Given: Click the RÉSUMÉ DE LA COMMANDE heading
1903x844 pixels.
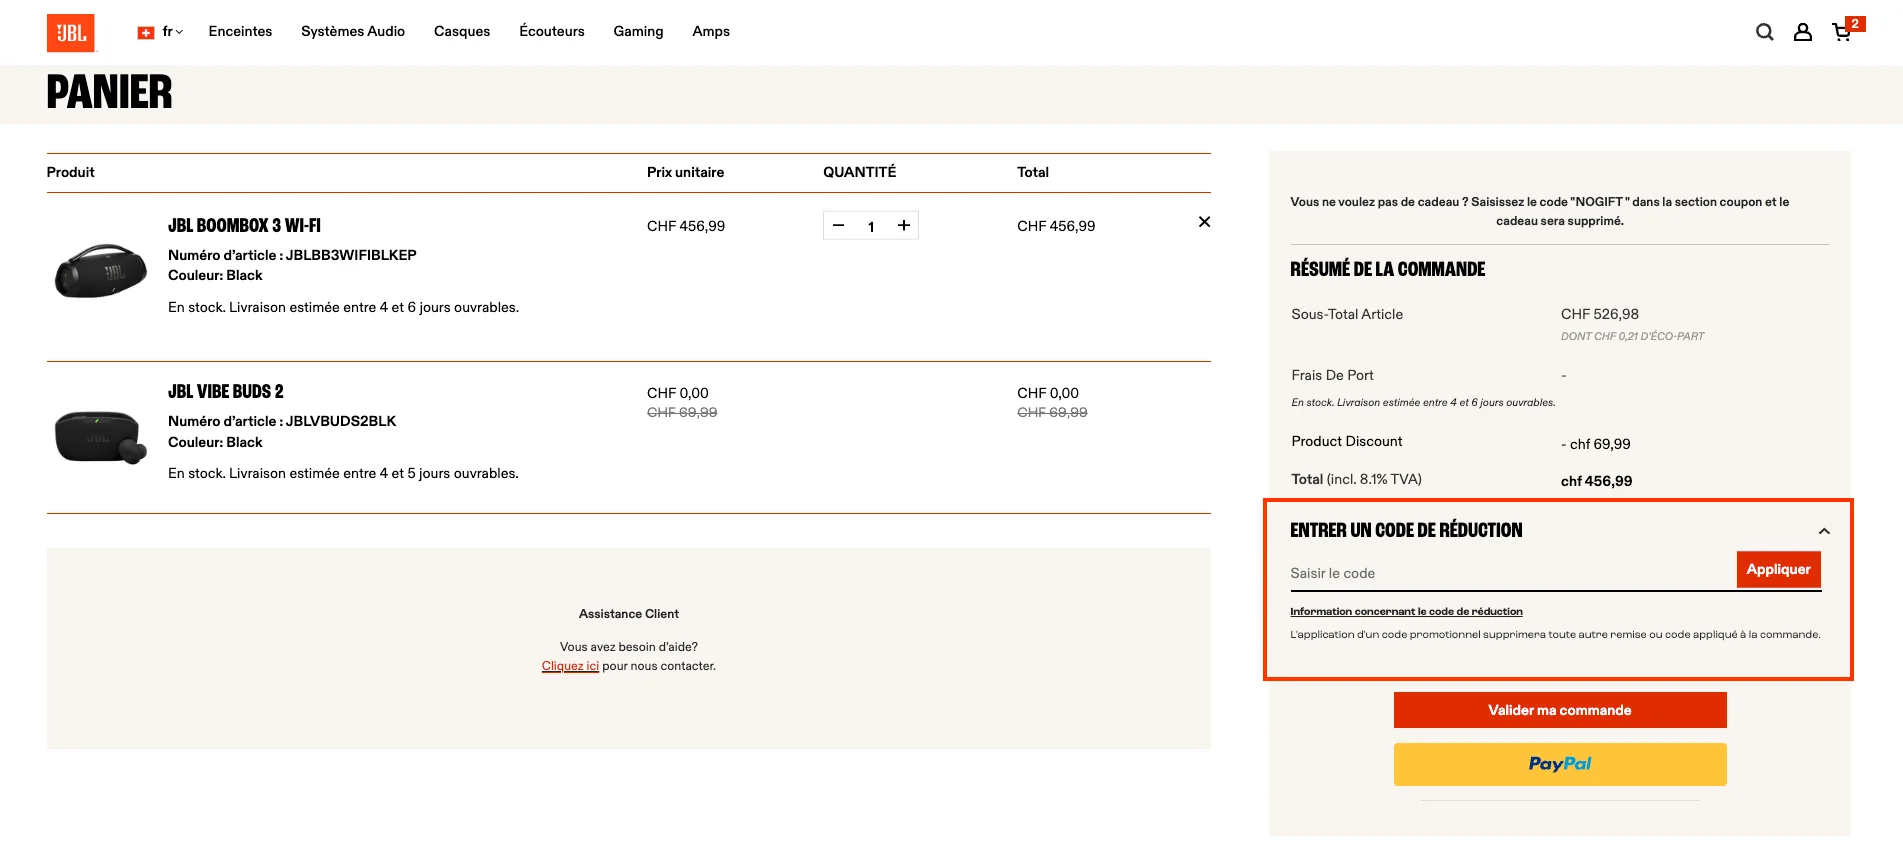Looking at the screenshot, I should click(1388, 269).
